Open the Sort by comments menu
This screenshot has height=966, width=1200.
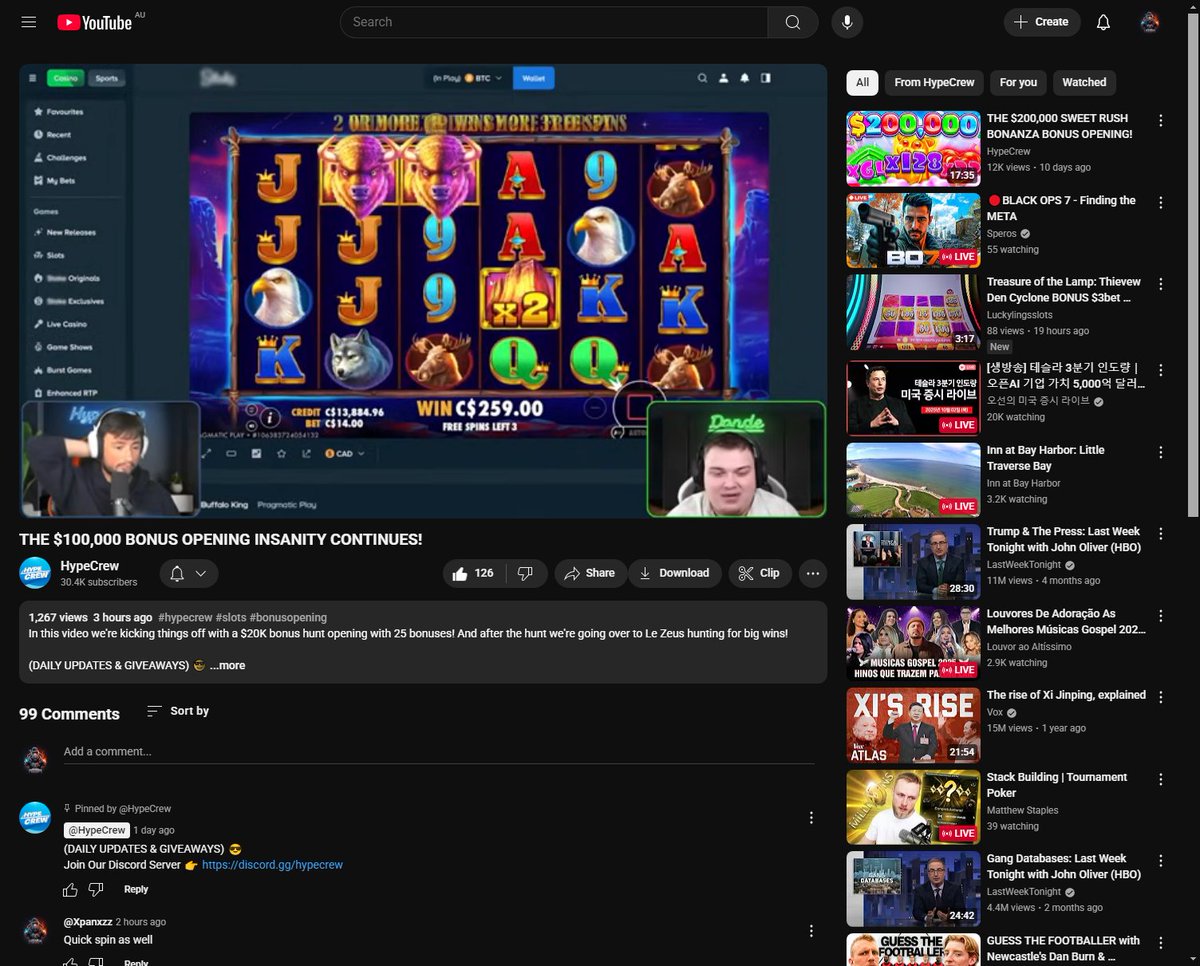tap(178, 711)
